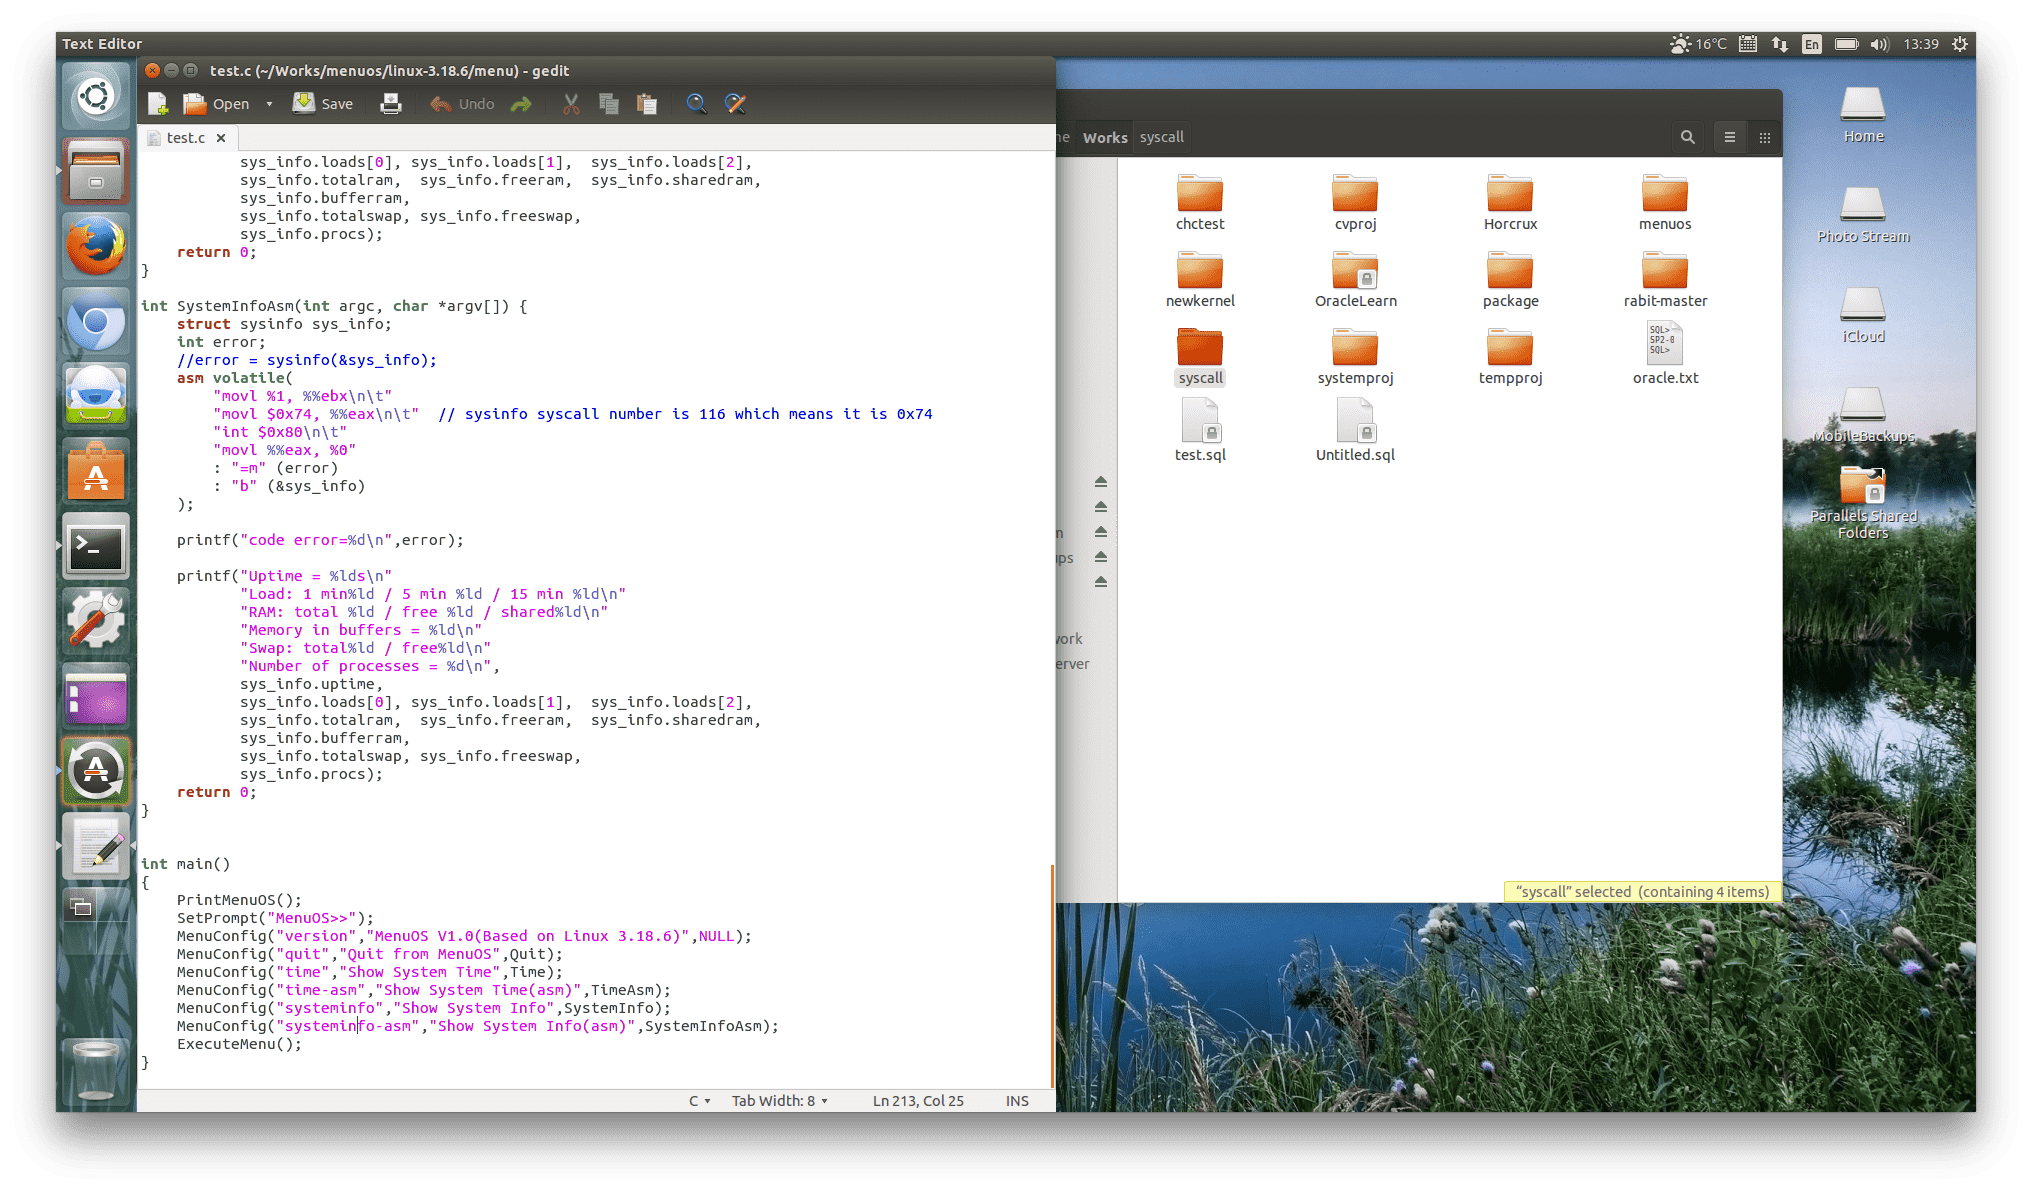Expand the Open recent files dropdown arrow
Viewport: 2032px width, 1192px height.
click(x=269, y=104)
